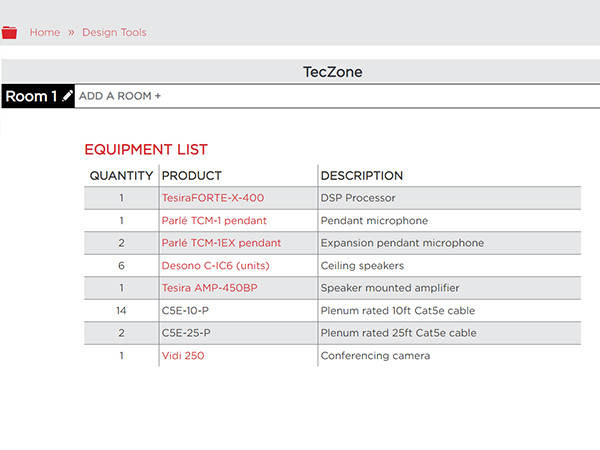Open the Parlé TCM-1EX pendant link
Screen dimensions: 600x450
(x=221, y=243)
